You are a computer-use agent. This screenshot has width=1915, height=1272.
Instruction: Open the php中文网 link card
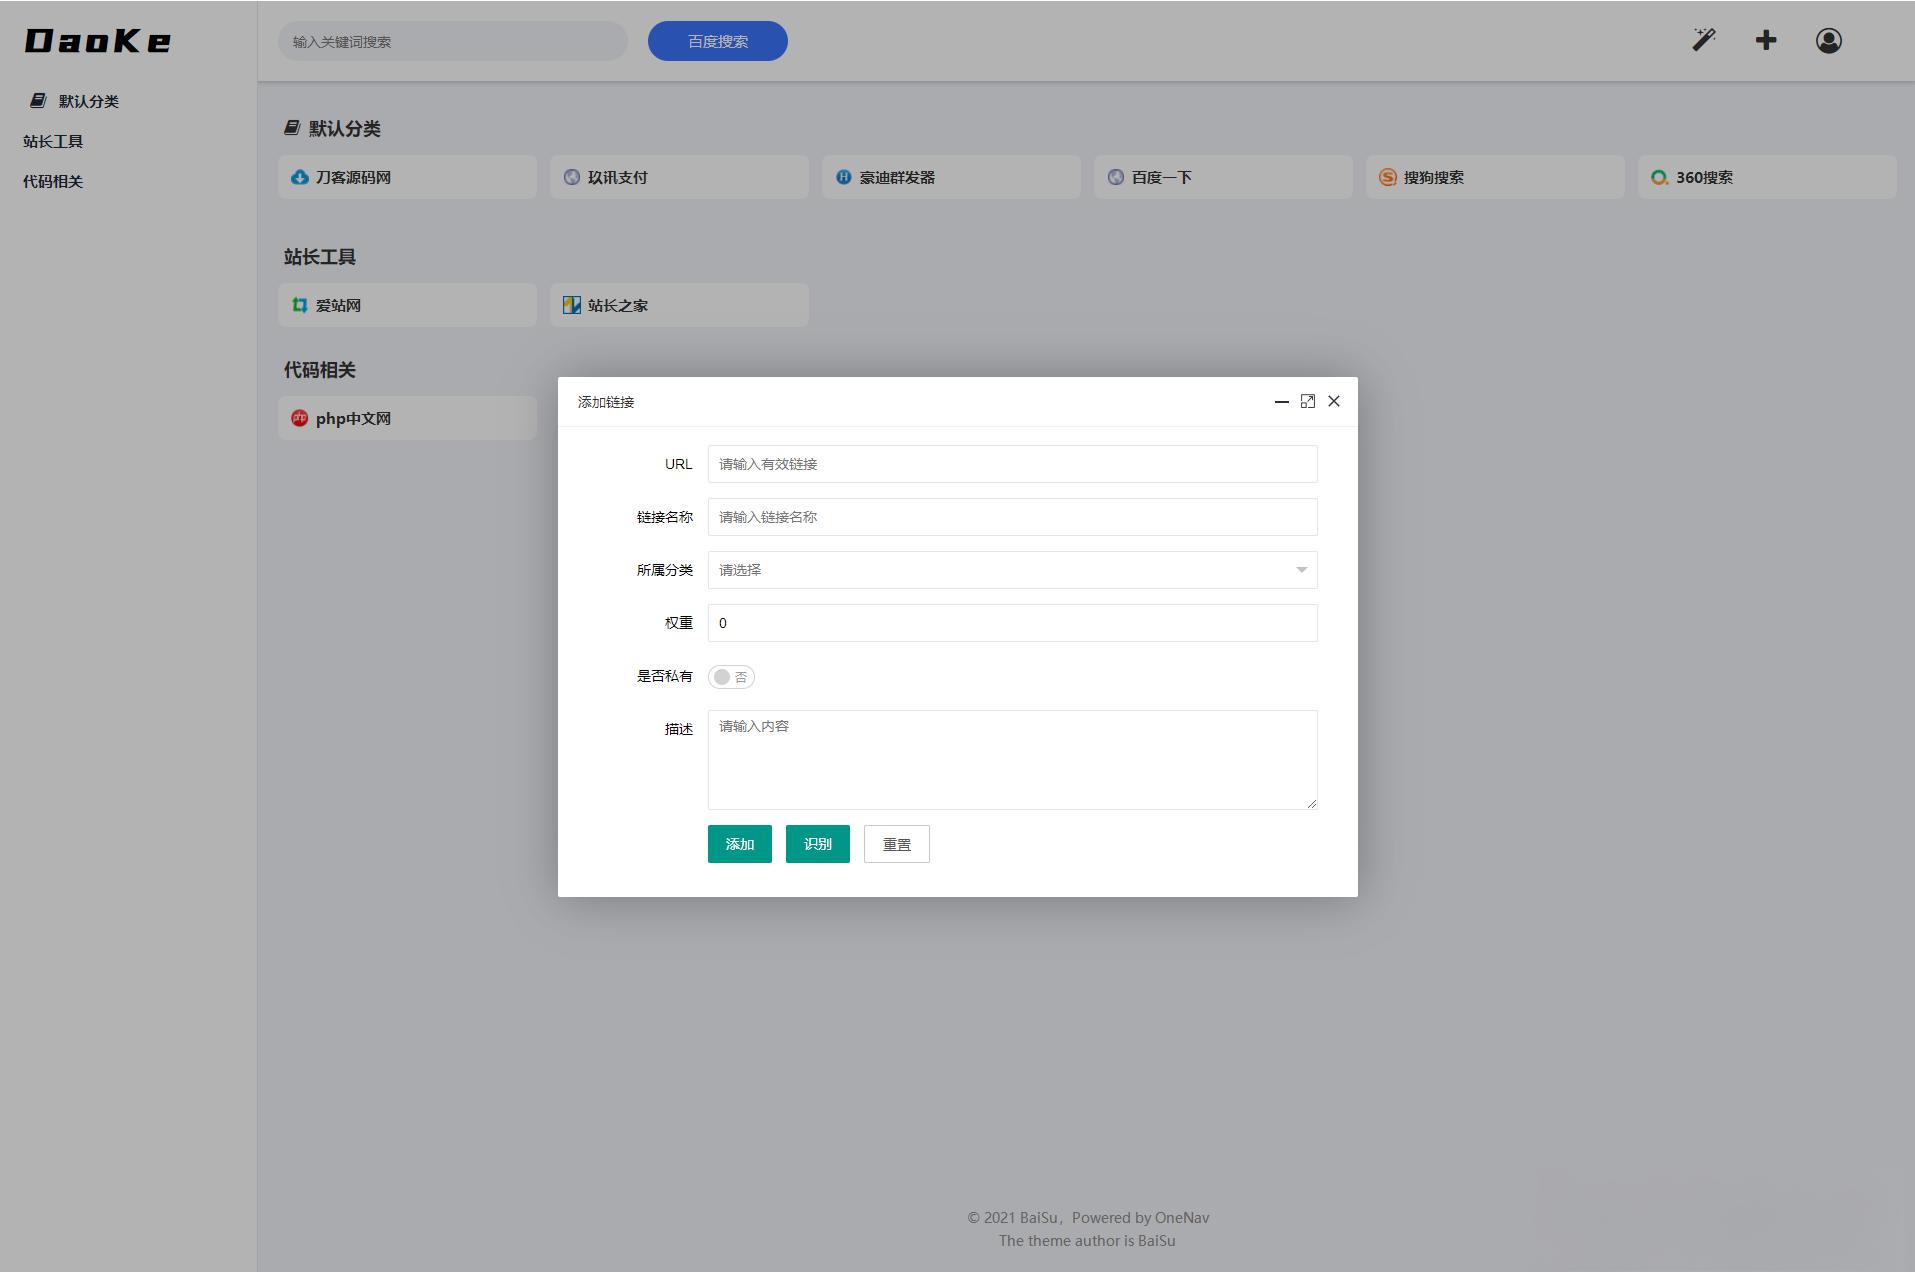tap(407, 418)
